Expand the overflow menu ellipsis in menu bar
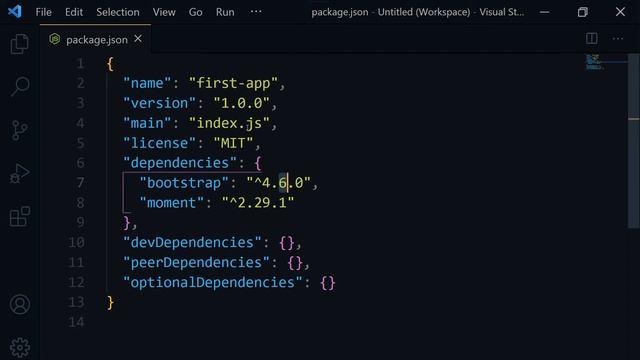Viewport: 640px width, 360px height. coord(256,12)
